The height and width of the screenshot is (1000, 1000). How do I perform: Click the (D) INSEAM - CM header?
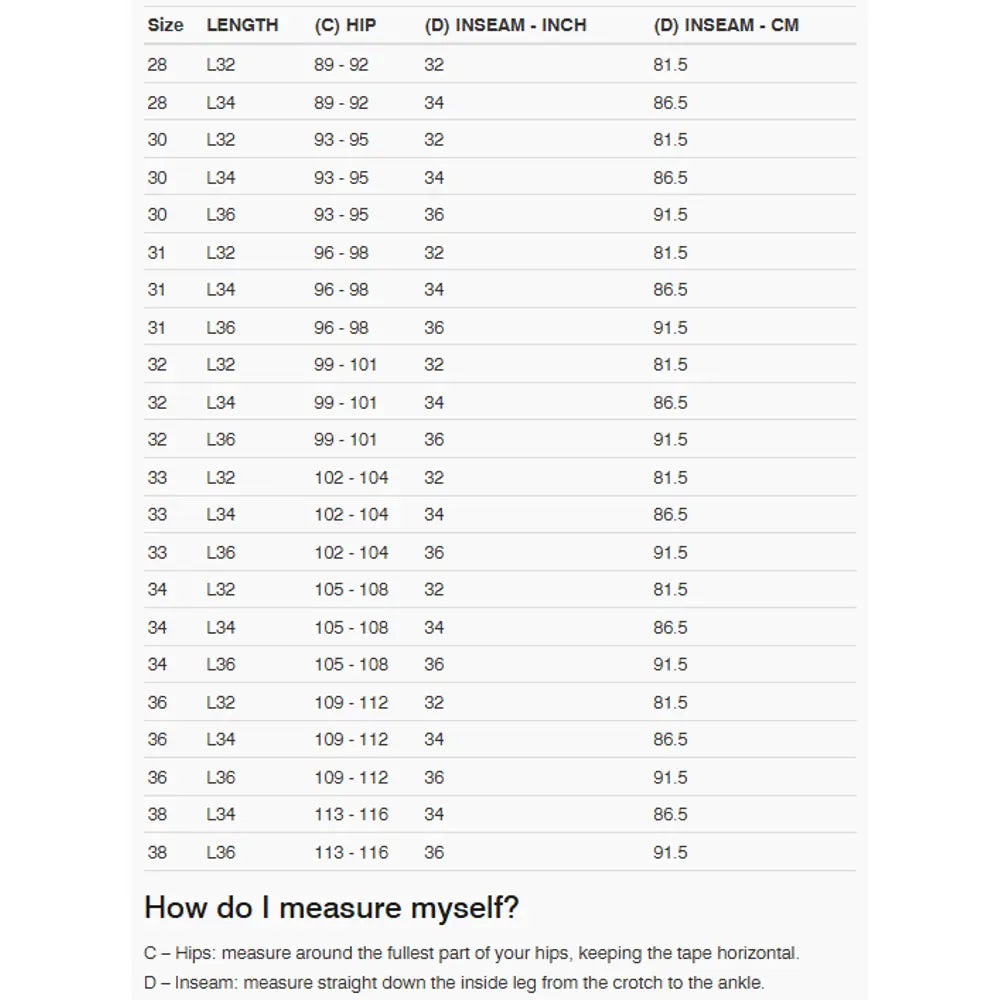[x=726, y=25]
